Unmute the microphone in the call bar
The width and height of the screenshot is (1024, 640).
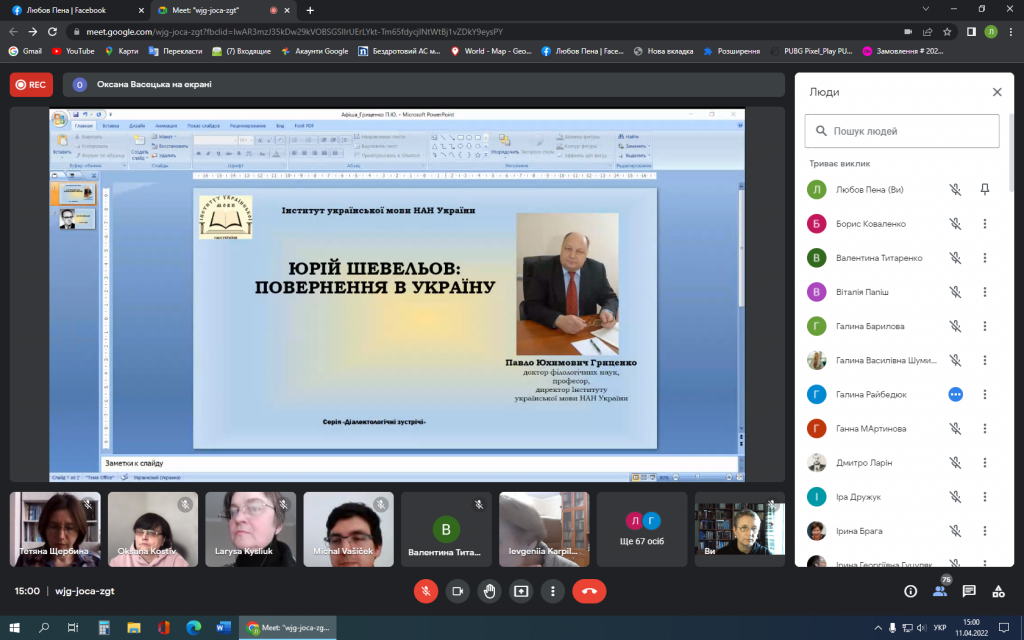point(426,591)
